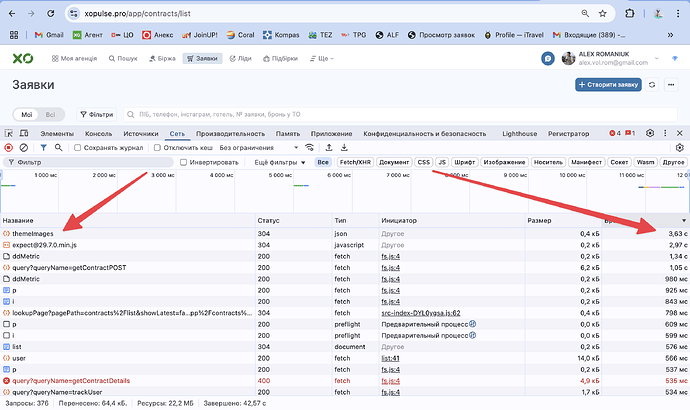Open the Фільтри panel
Viewport: 690px width, 410px height.
(x=96, y=114)
